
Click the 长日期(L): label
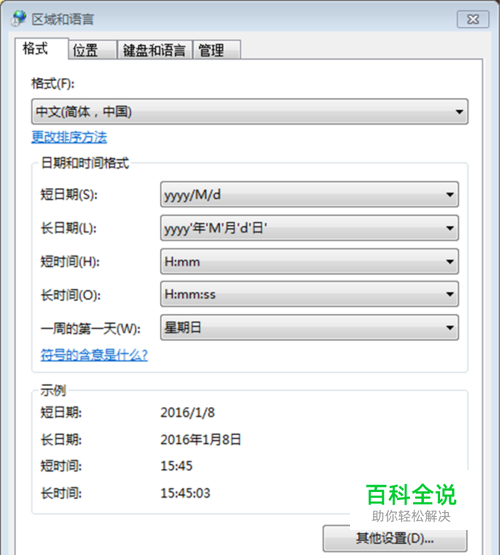tap(69, 228)
